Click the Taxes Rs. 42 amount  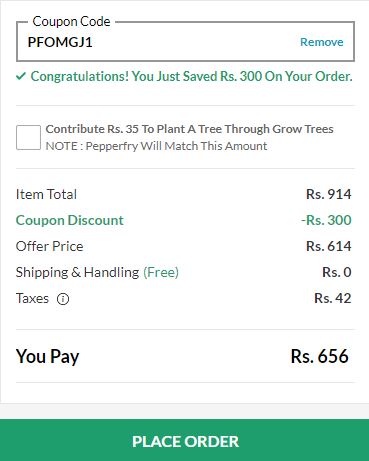333,298
